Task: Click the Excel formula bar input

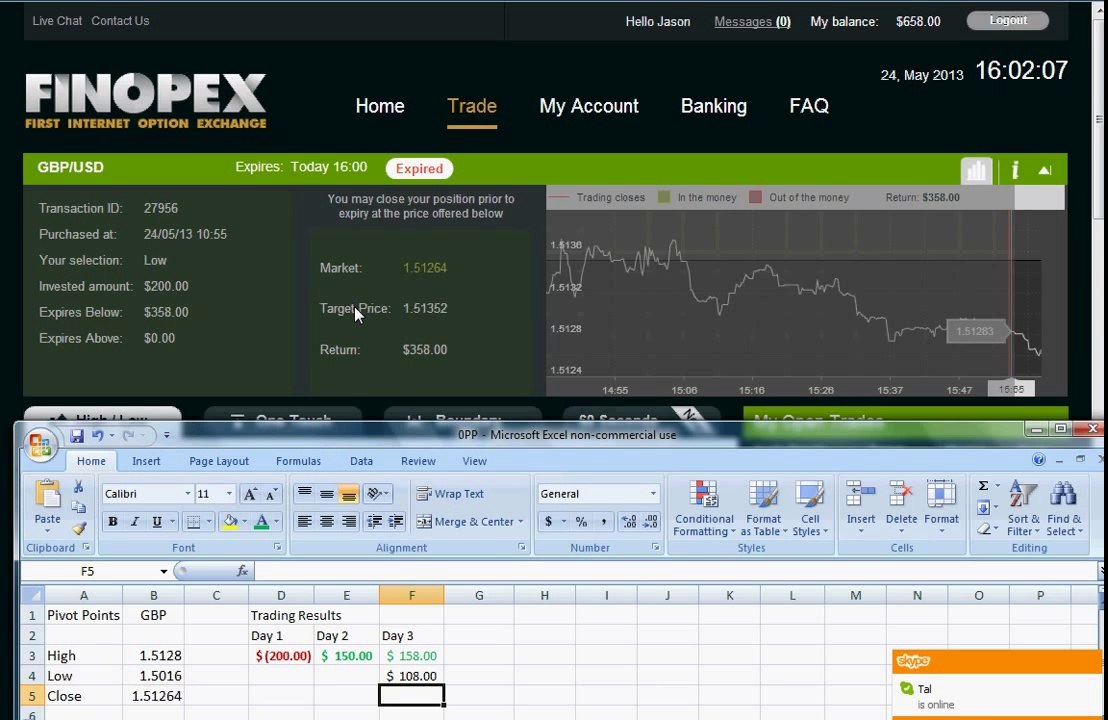Action: point(675,571)
